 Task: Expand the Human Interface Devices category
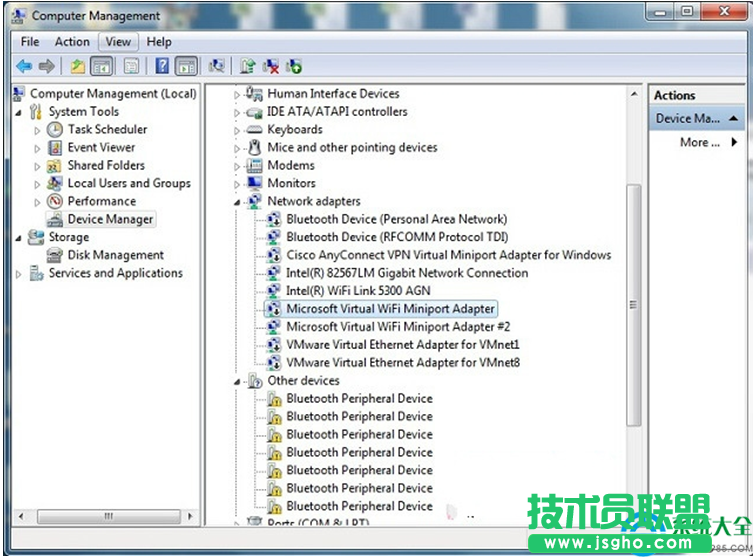(238, 94)
